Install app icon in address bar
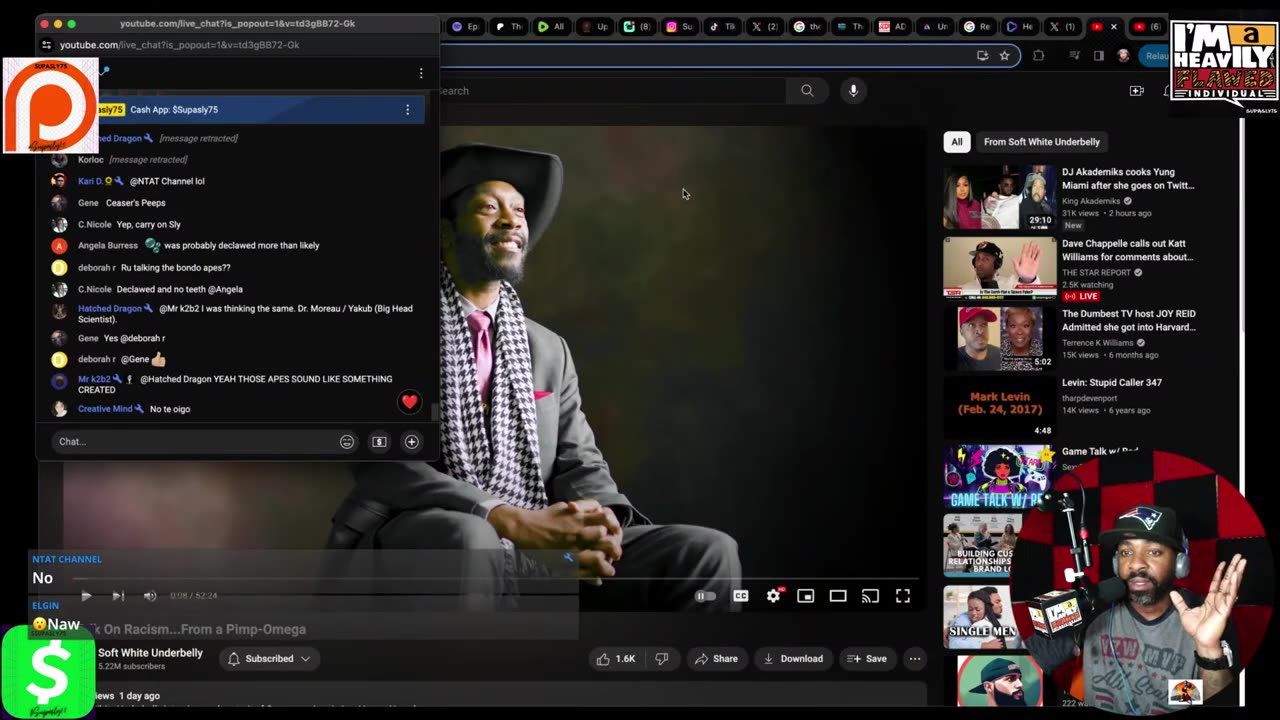Image resolution: width=1280 pixels, height=720 pixels. (x=982, y=56)
